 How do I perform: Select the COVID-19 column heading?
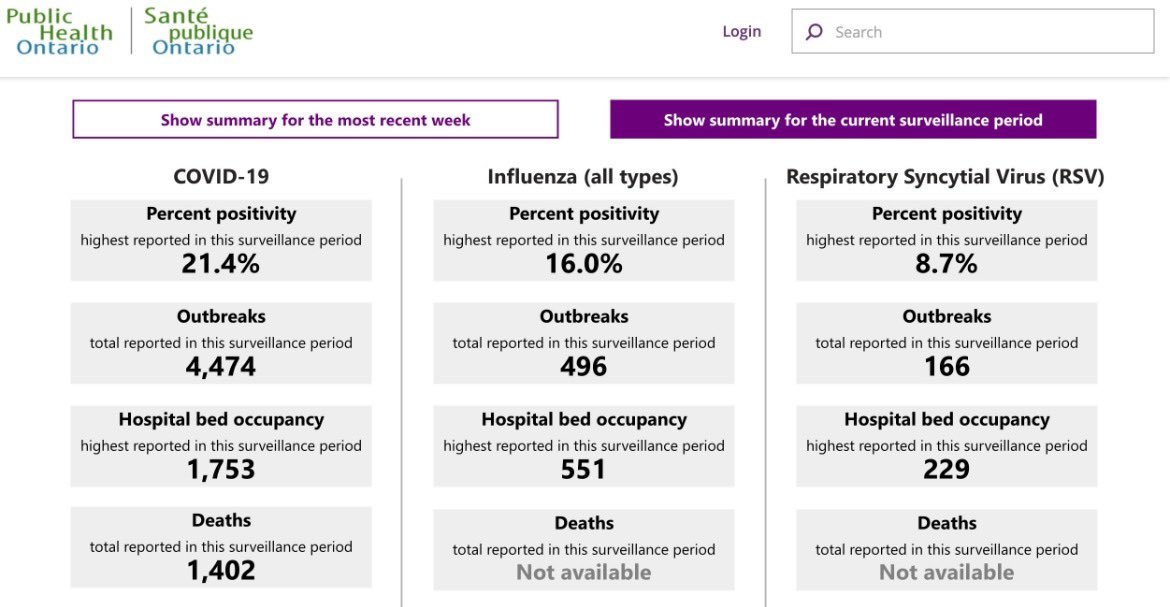221,176
